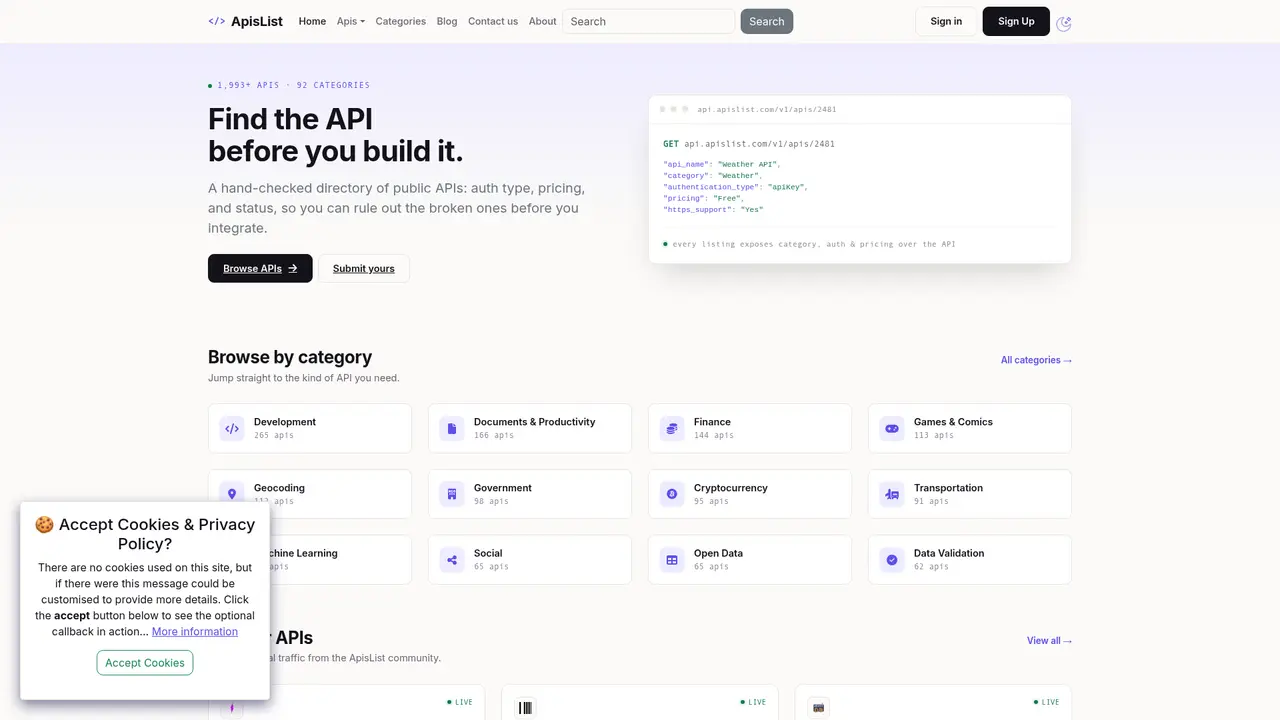Click the LIVE badge on the barcode API card
Screen dimensions: 1280x720
[x=753, y=702]
